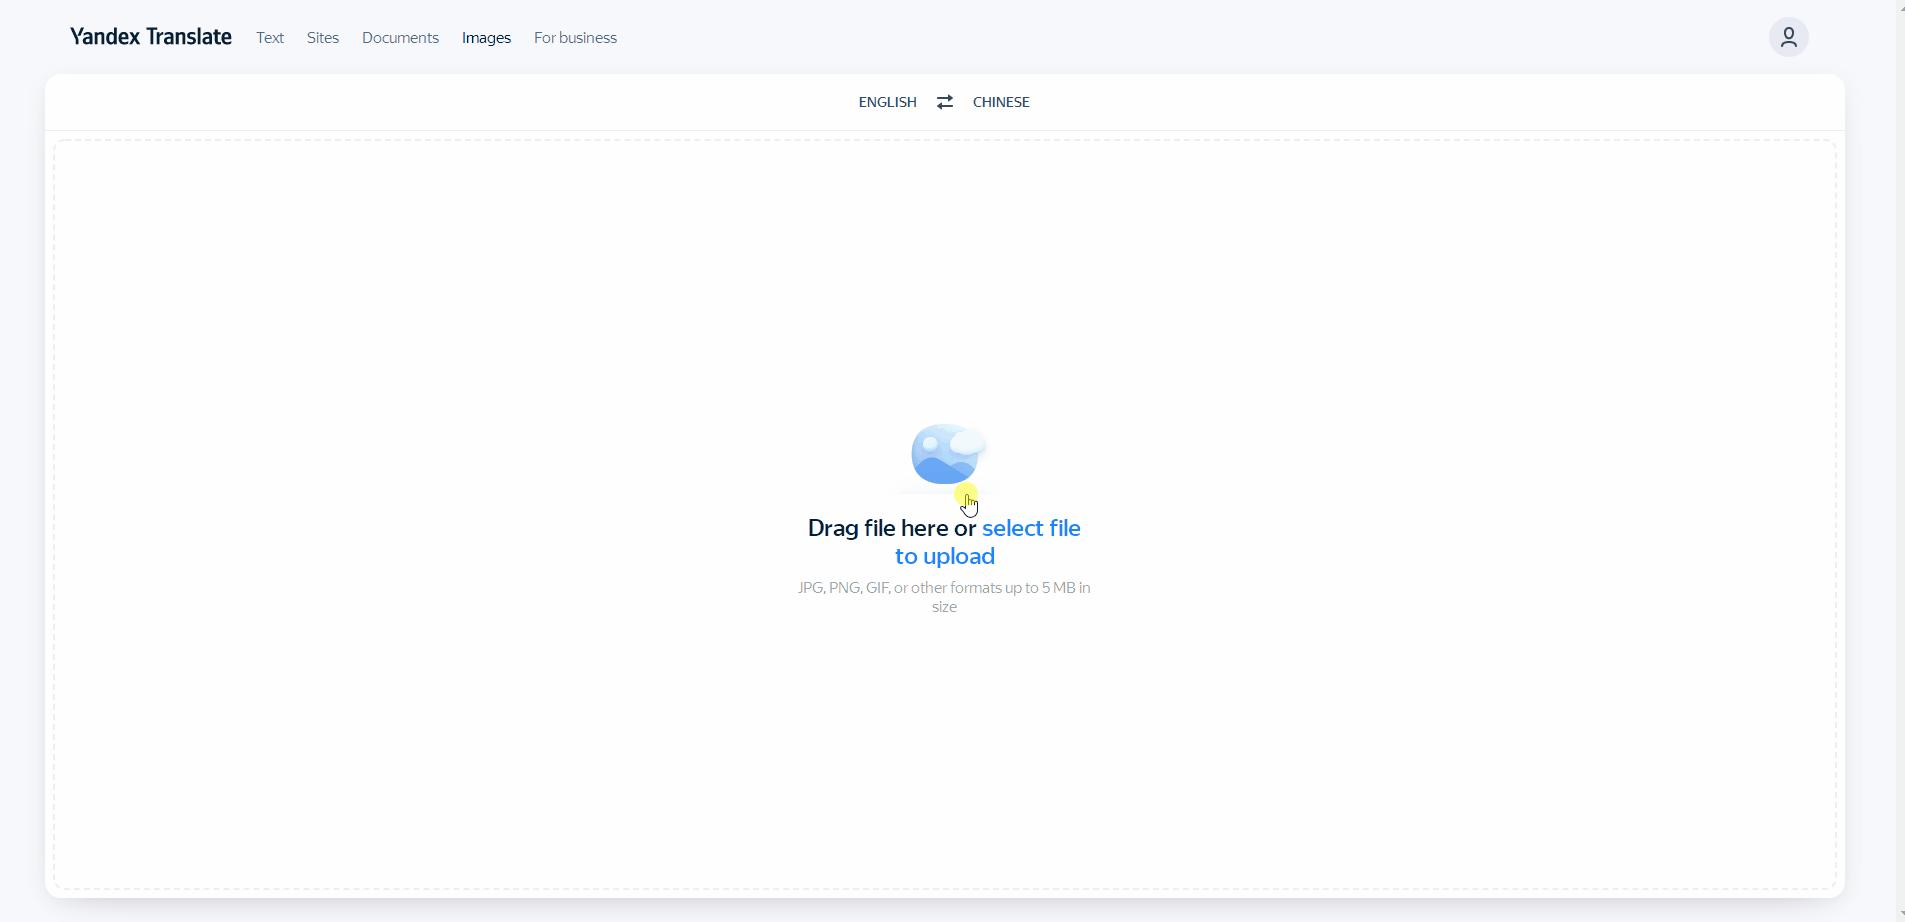
Task: Click the JPG, PNG, GIF formats note
Action: (944, 597)
